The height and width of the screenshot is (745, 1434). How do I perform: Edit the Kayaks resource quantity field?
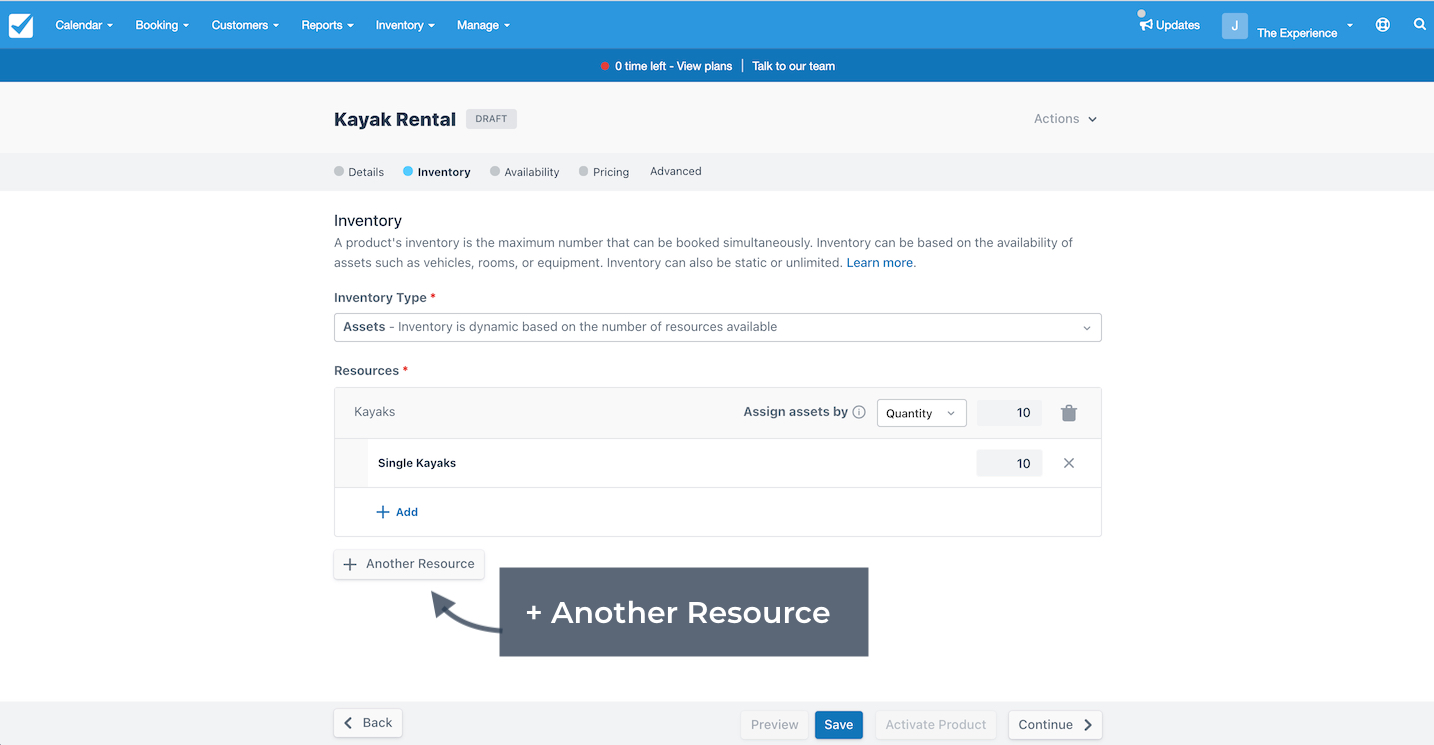coord(1009,413)
